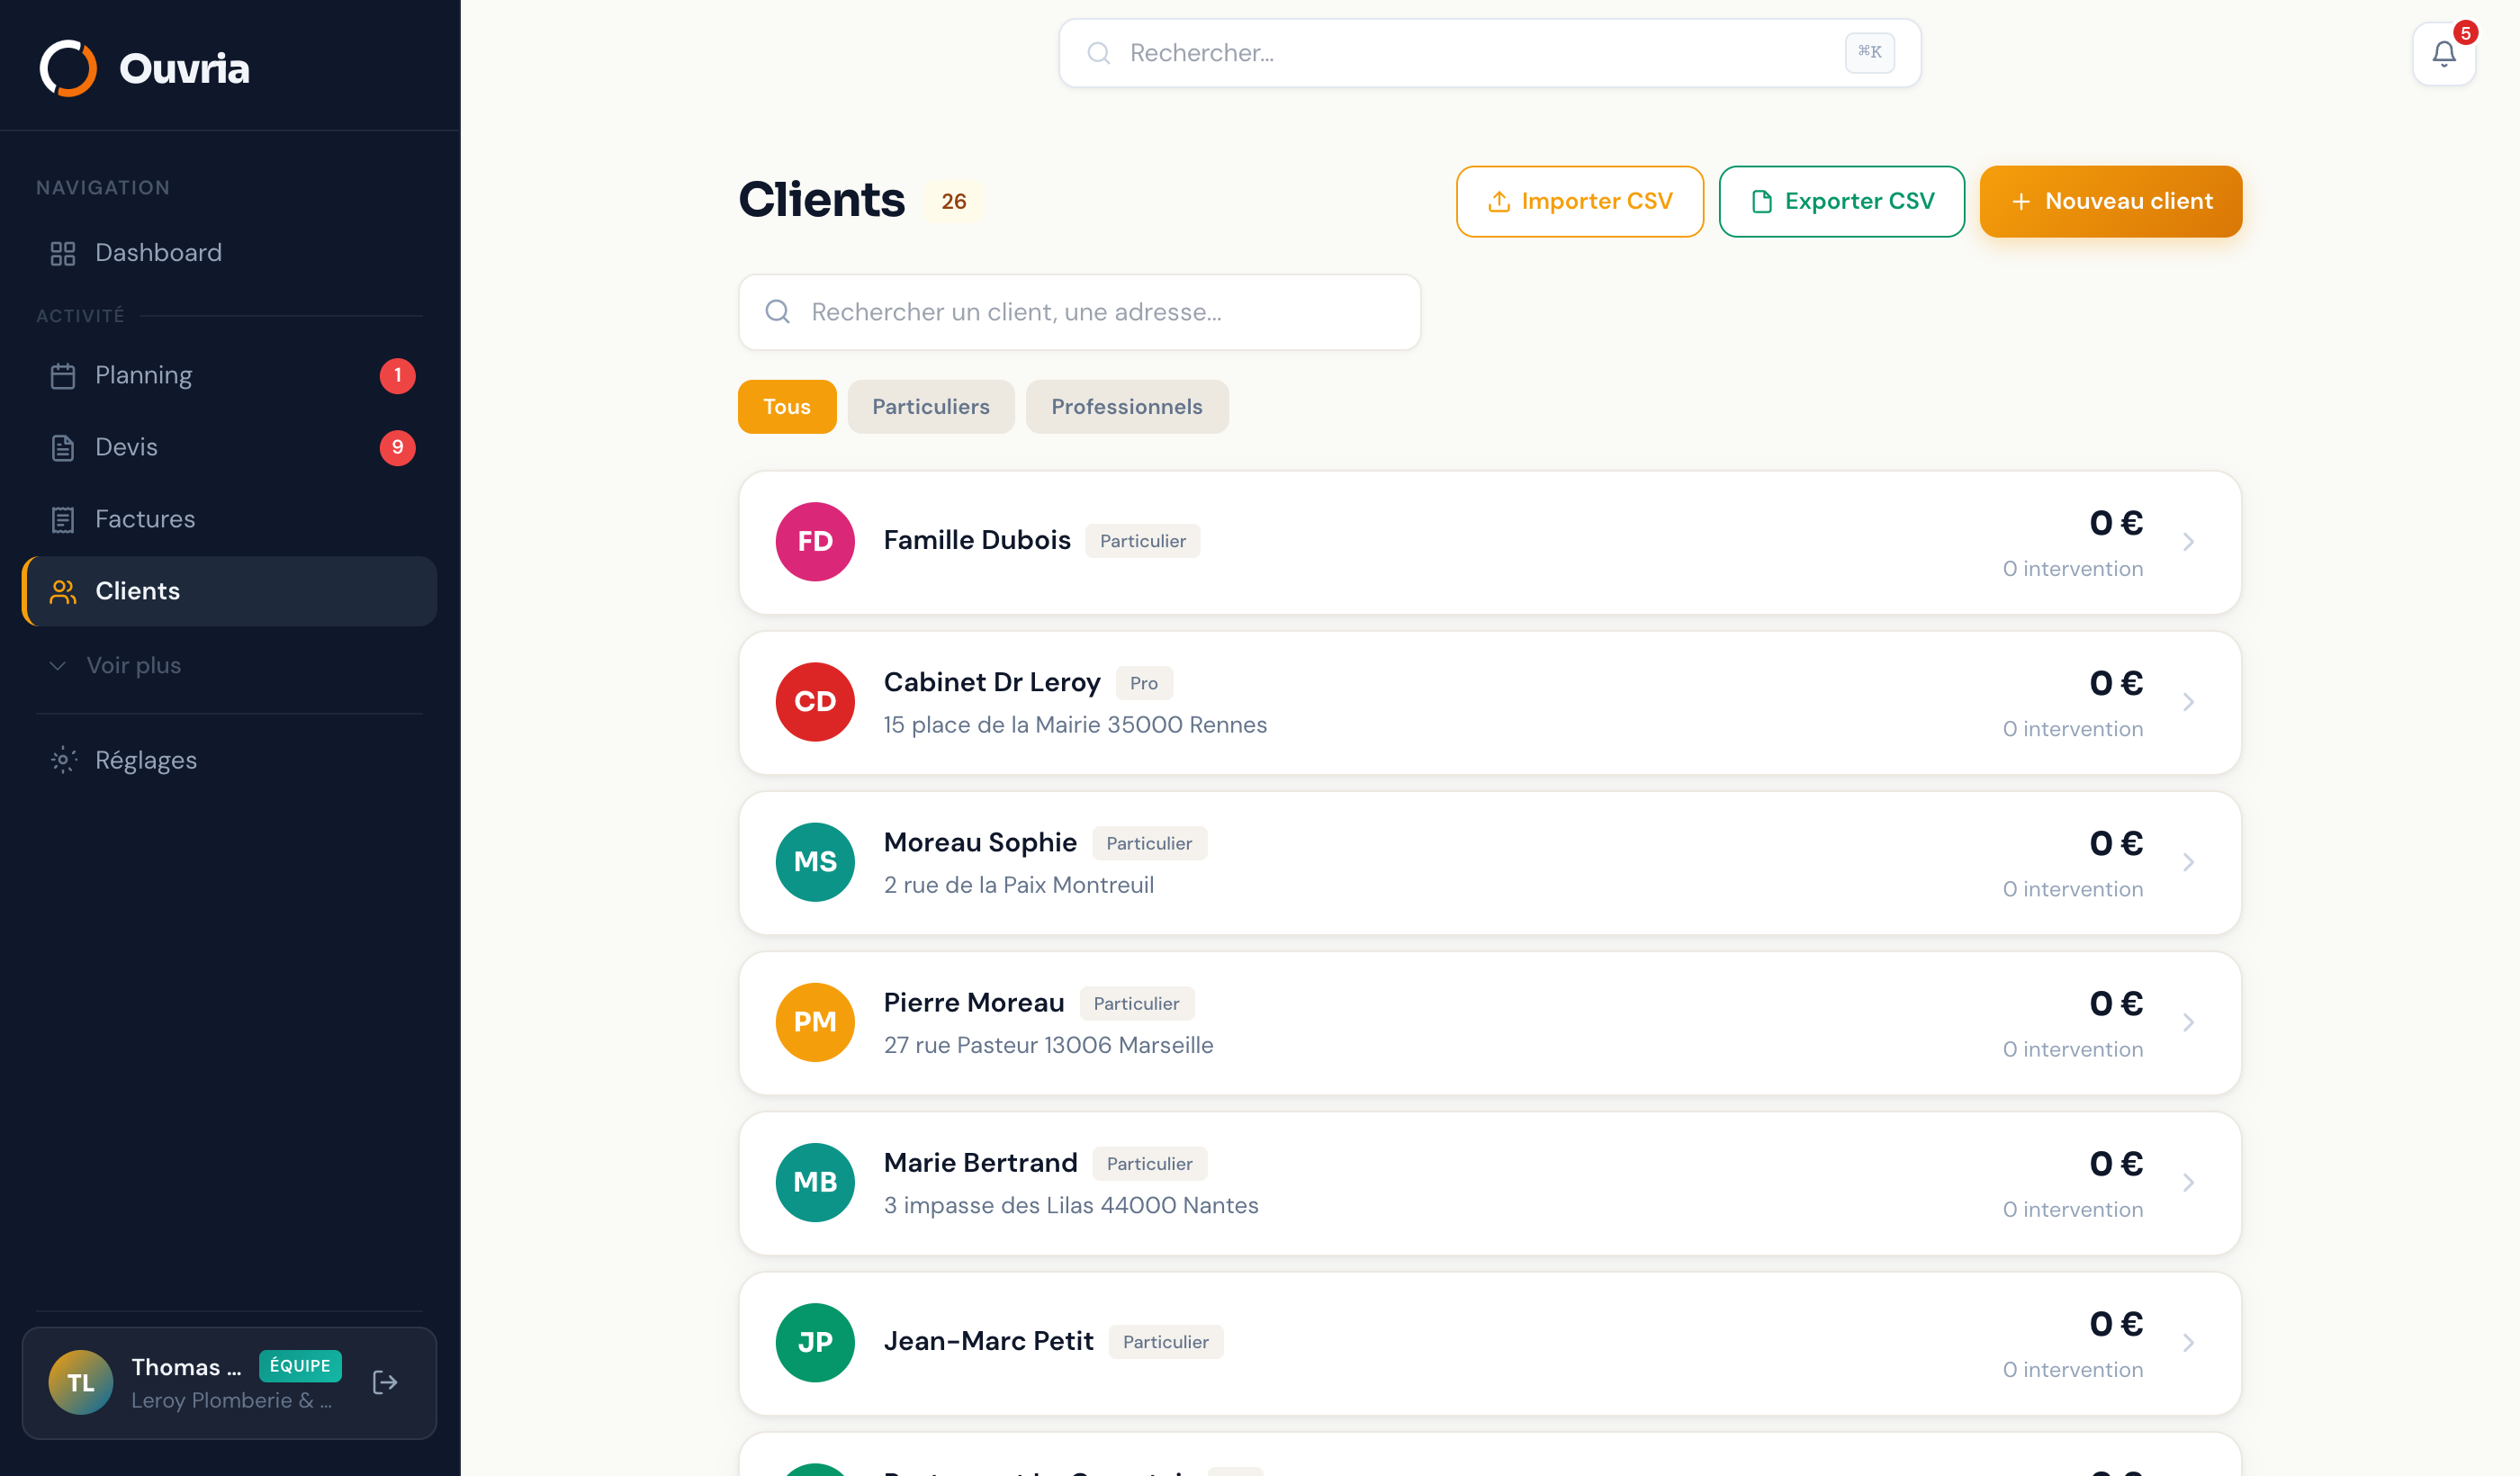Click the CD avatar of Cabinet Dr Leroy
Viewport: 2520px width, 1476px height.
pyautogui.click(x=815, y=702)
